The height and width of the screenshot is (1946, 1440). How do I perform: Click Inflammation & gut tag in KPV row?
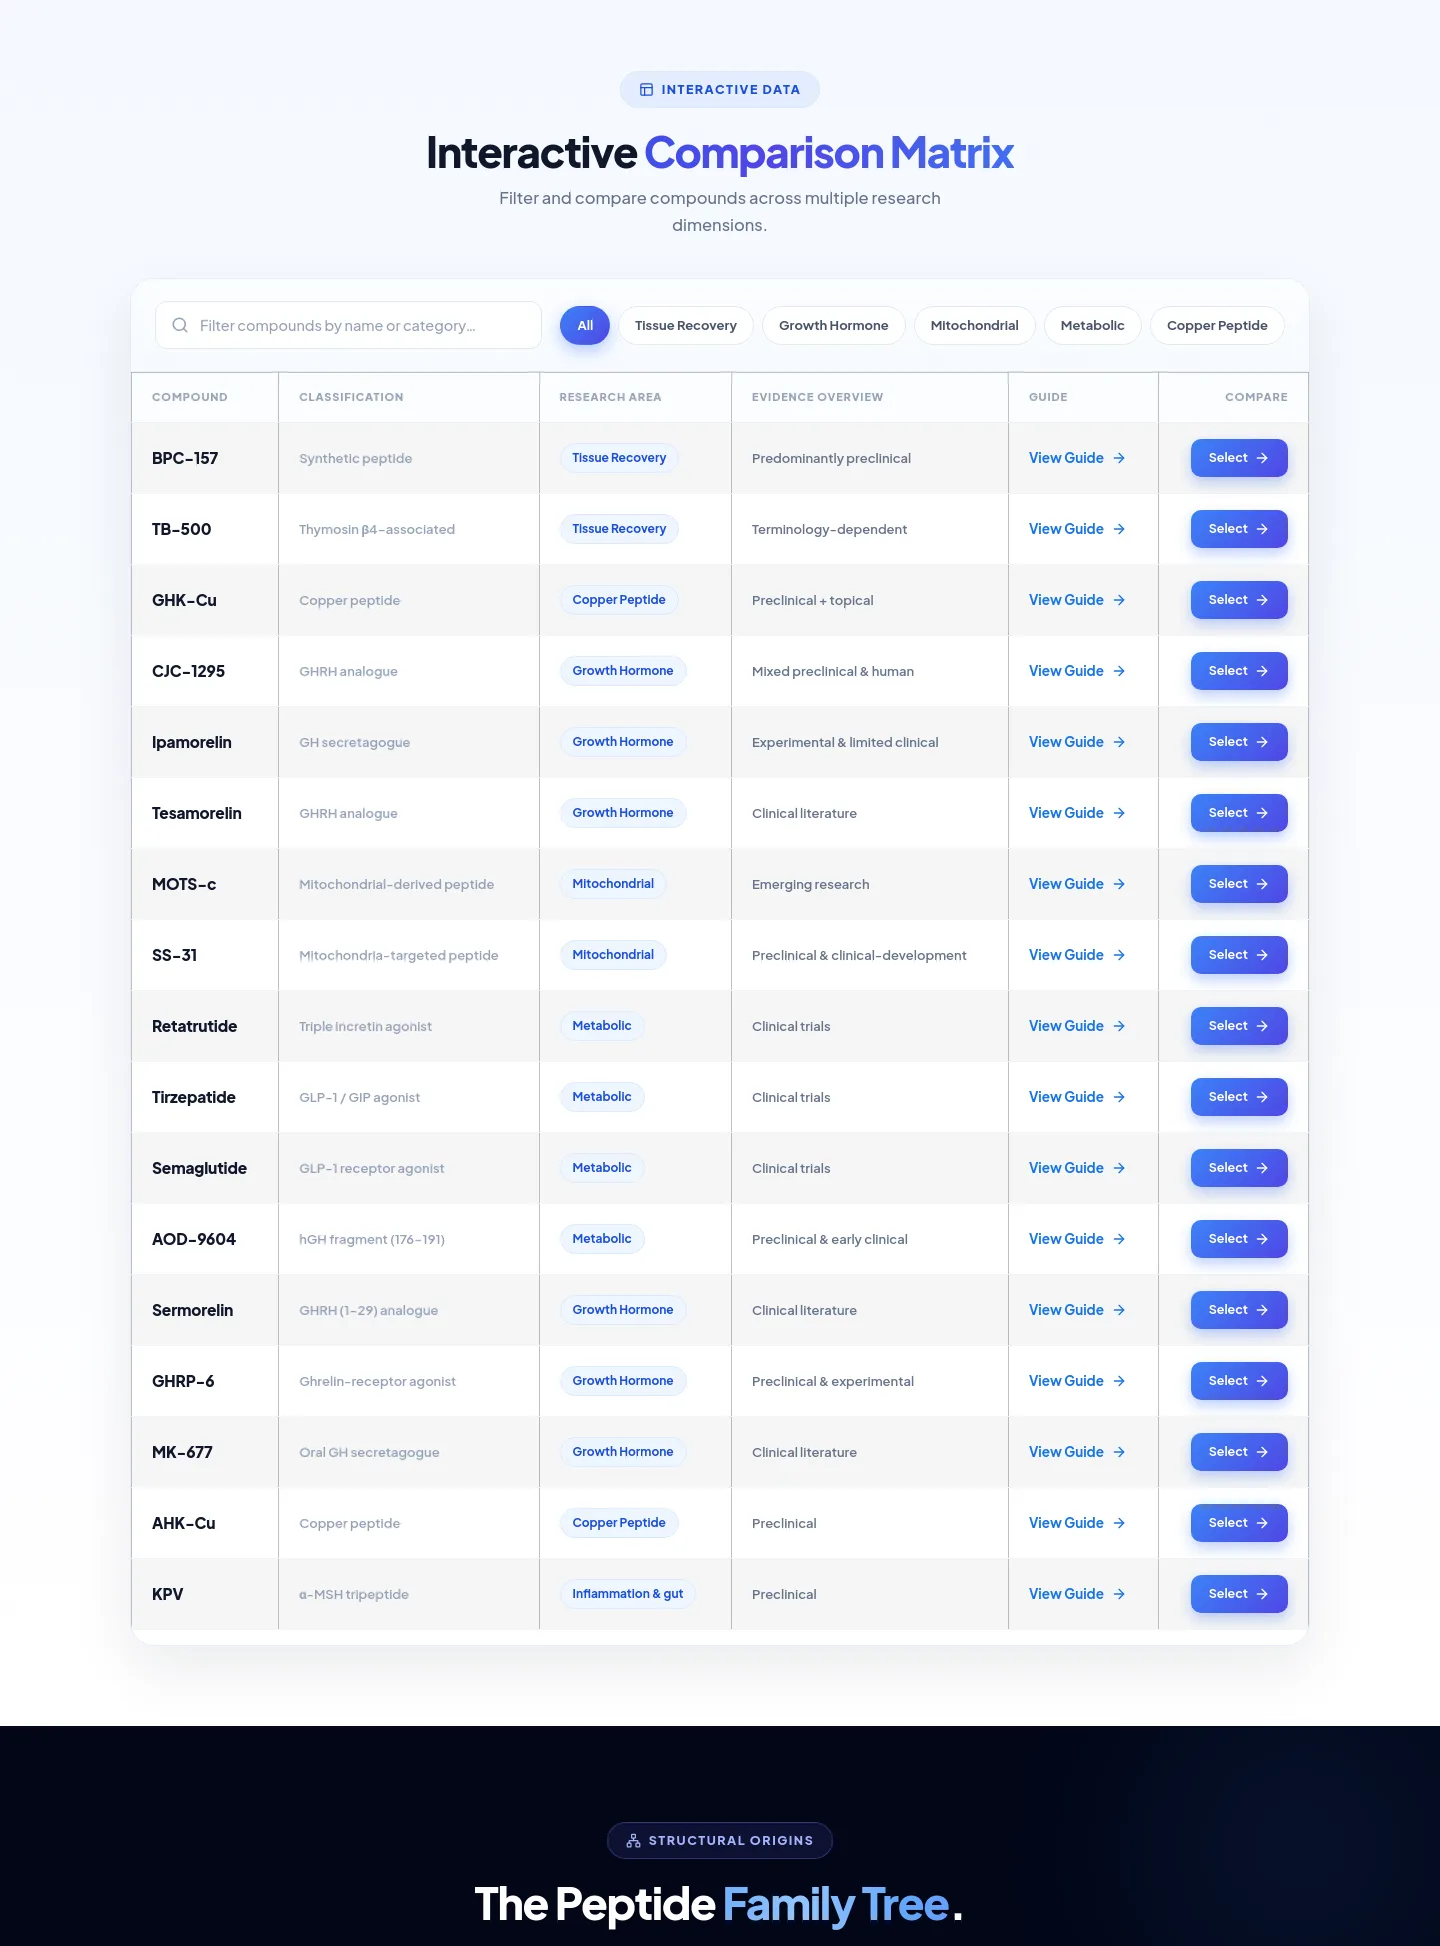tap(628, 1594)
